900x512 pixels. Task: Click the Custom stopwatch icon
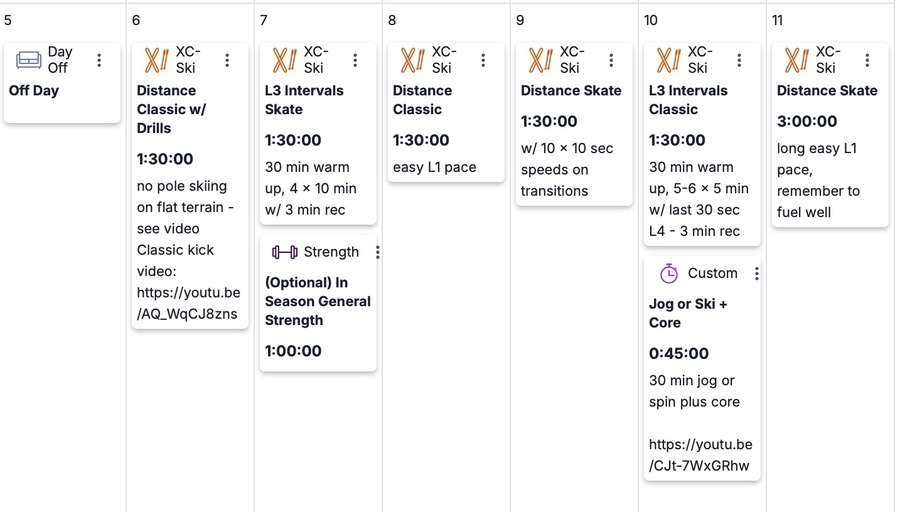tap(669, 273)
